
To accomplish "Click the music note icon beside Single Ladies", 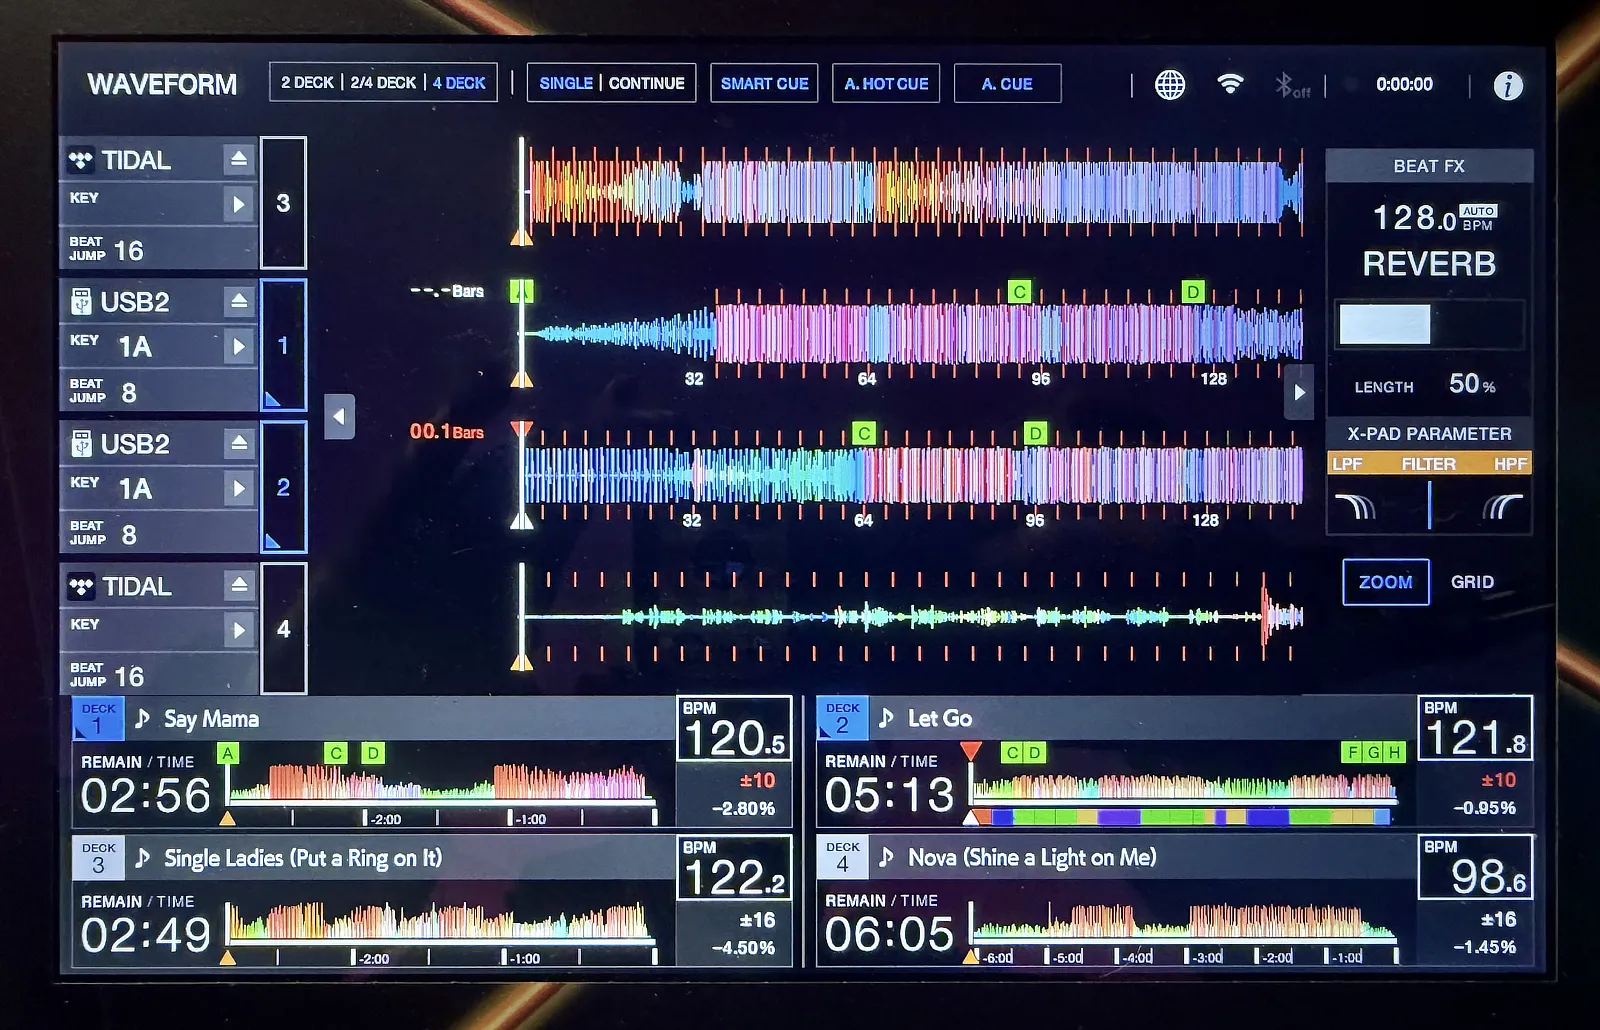I will pyautogui.click(x=143, y=857).
